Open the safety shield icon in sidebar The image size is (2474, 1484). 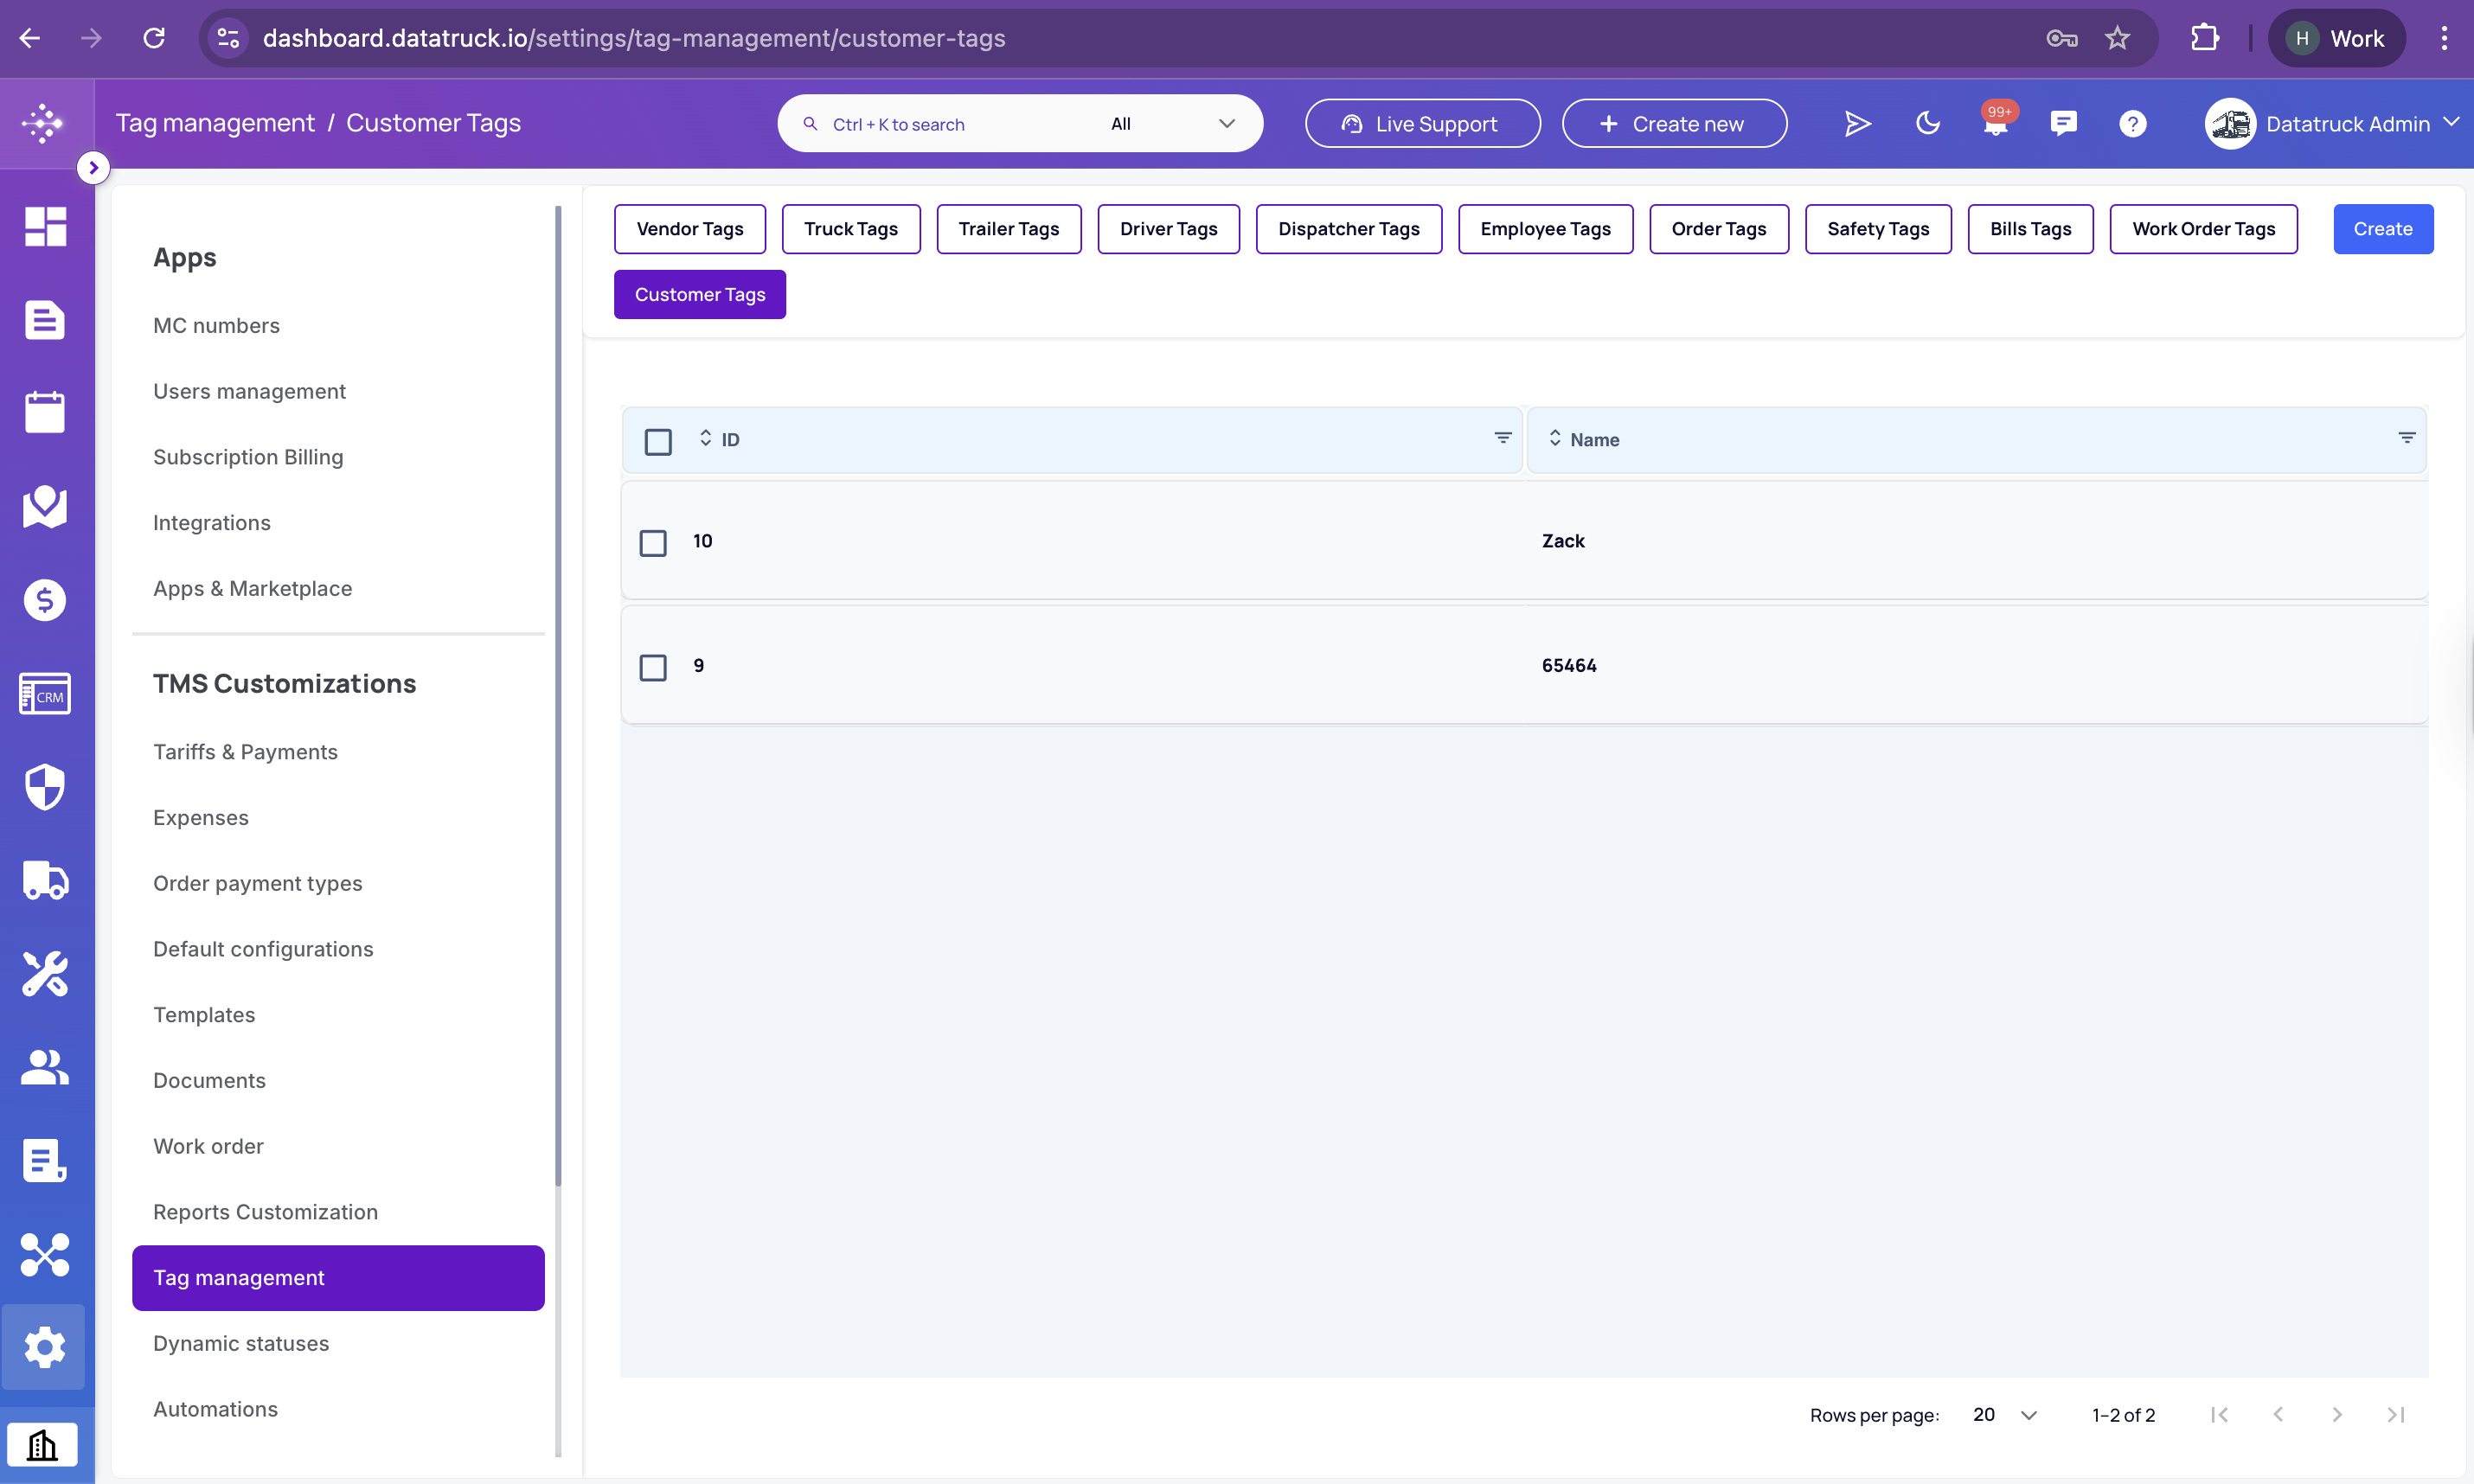tap(45, 787)
